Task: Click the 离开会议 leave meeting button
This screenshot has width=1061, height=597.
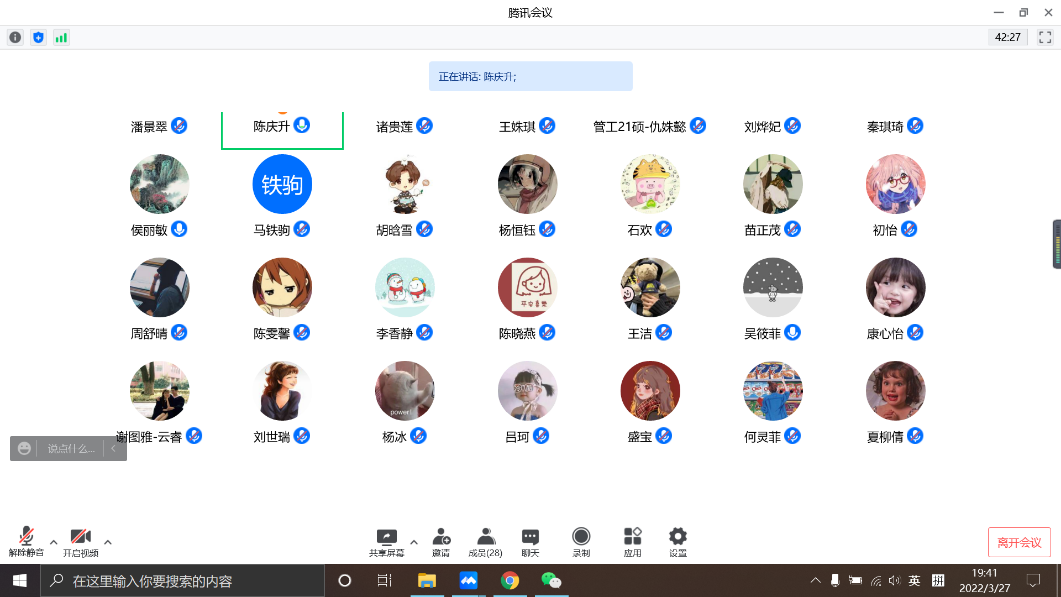Action: pos(1019,543)
